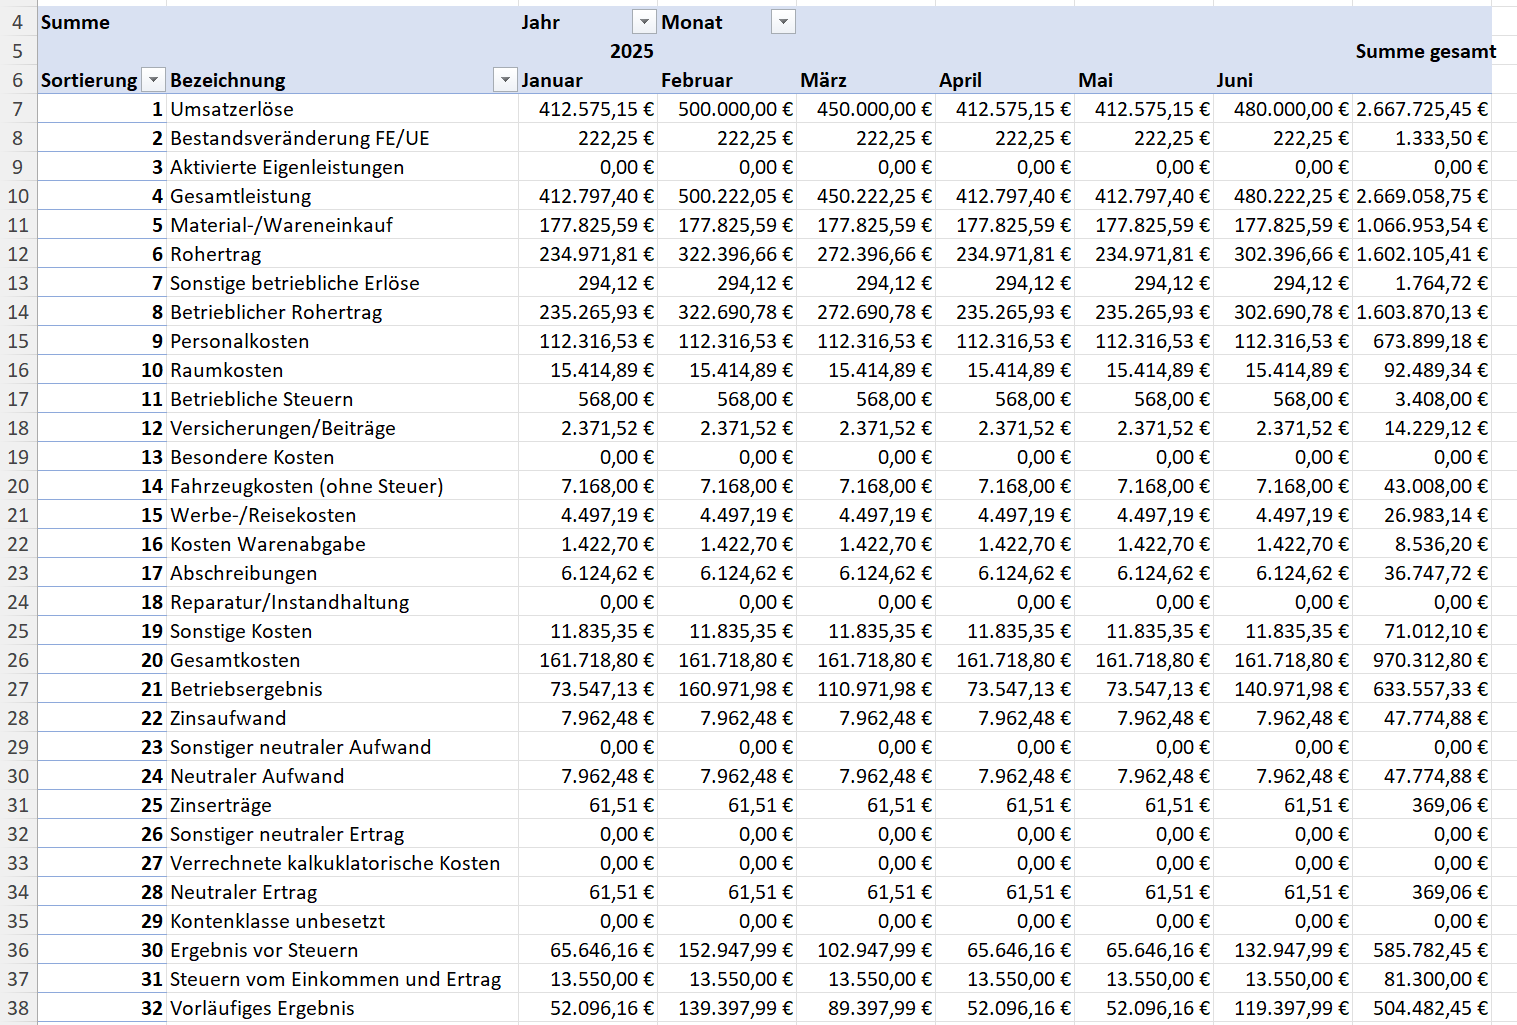Click the Juni column header

pyautogui.click(x=1235, y=80)
